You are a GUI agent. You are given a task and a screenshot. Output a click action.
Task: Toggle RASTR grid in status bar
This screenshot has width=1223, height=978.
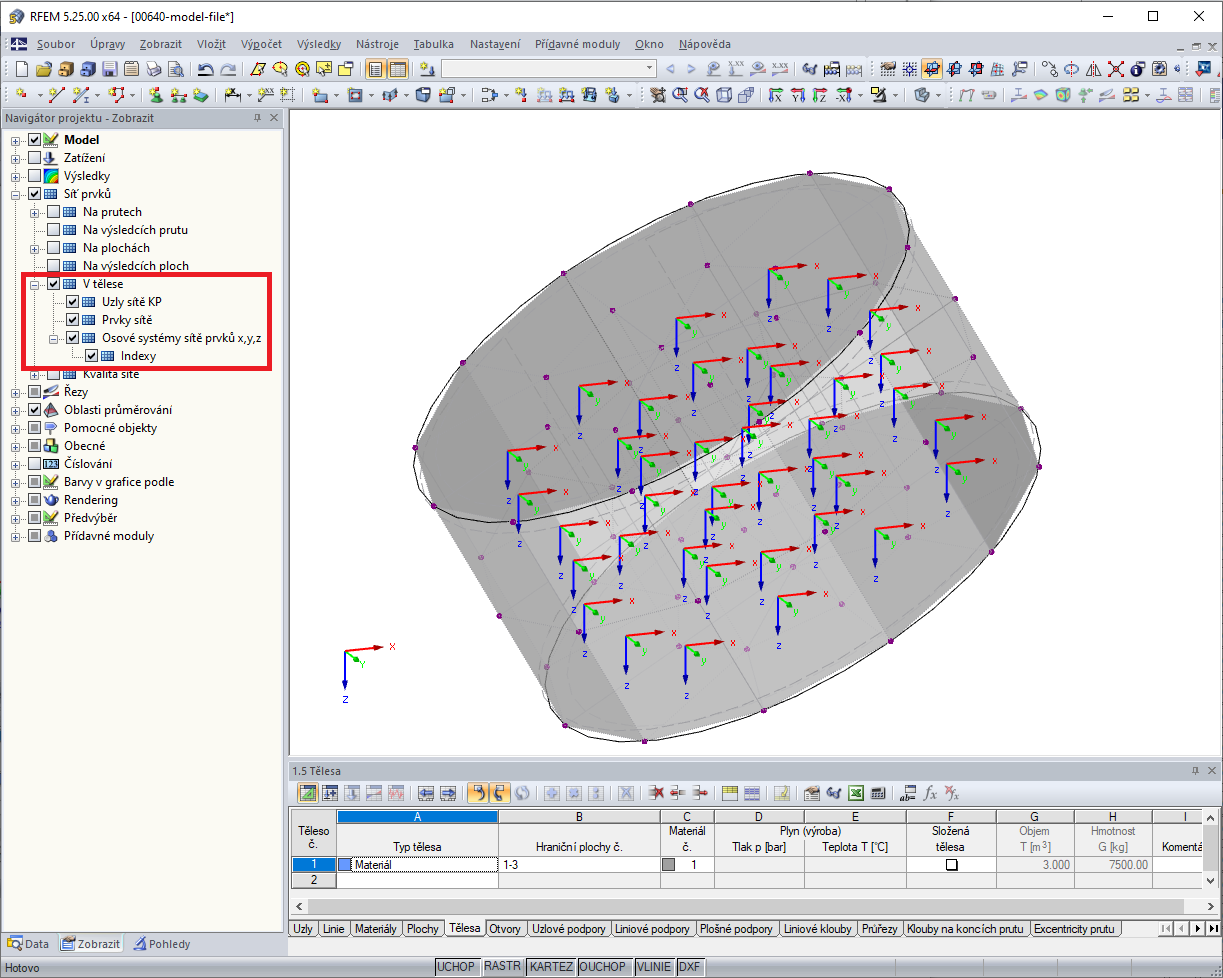pyautogui.click(x=503, y=967)
